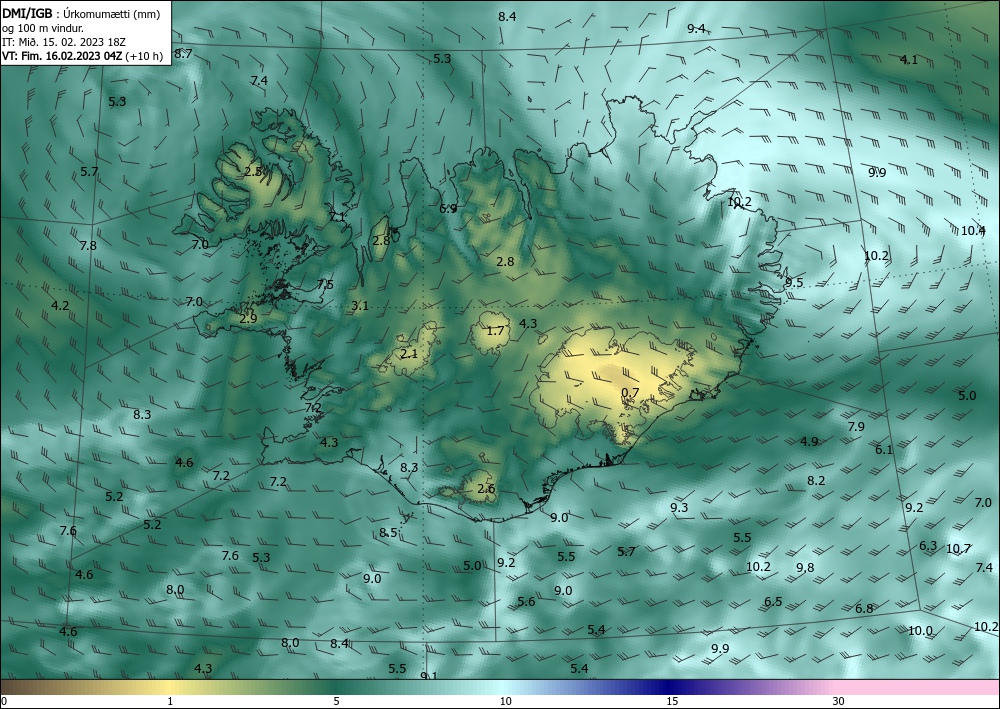Click the 6.1 value on the map
This screenshot has width=1000, height=709.
tap(884, 450)
